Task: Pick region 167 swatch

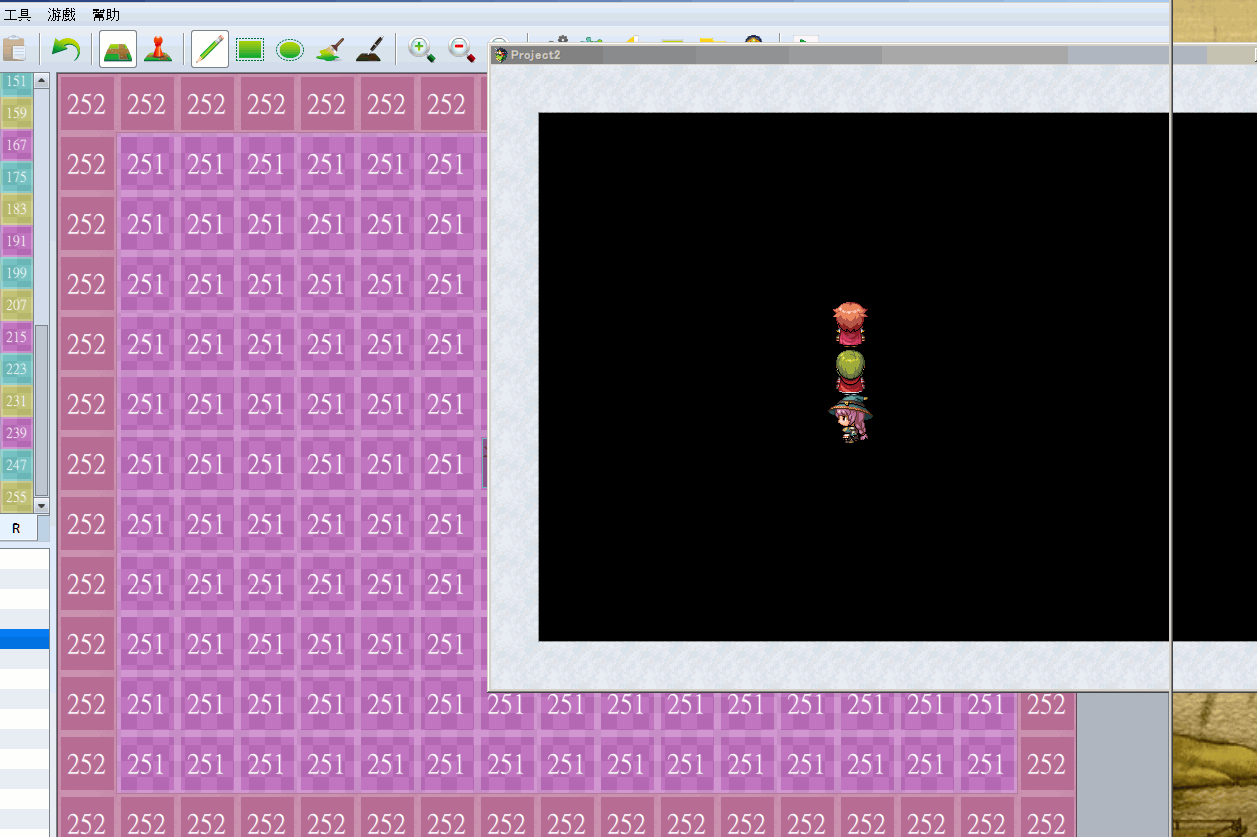Action: 16,145
